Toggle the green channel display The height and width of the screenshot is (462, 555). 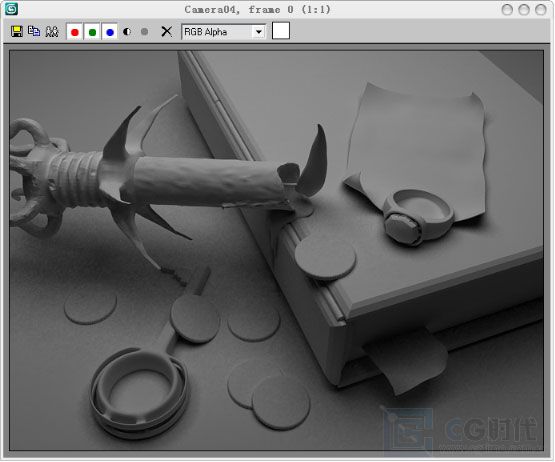(92, 32)
